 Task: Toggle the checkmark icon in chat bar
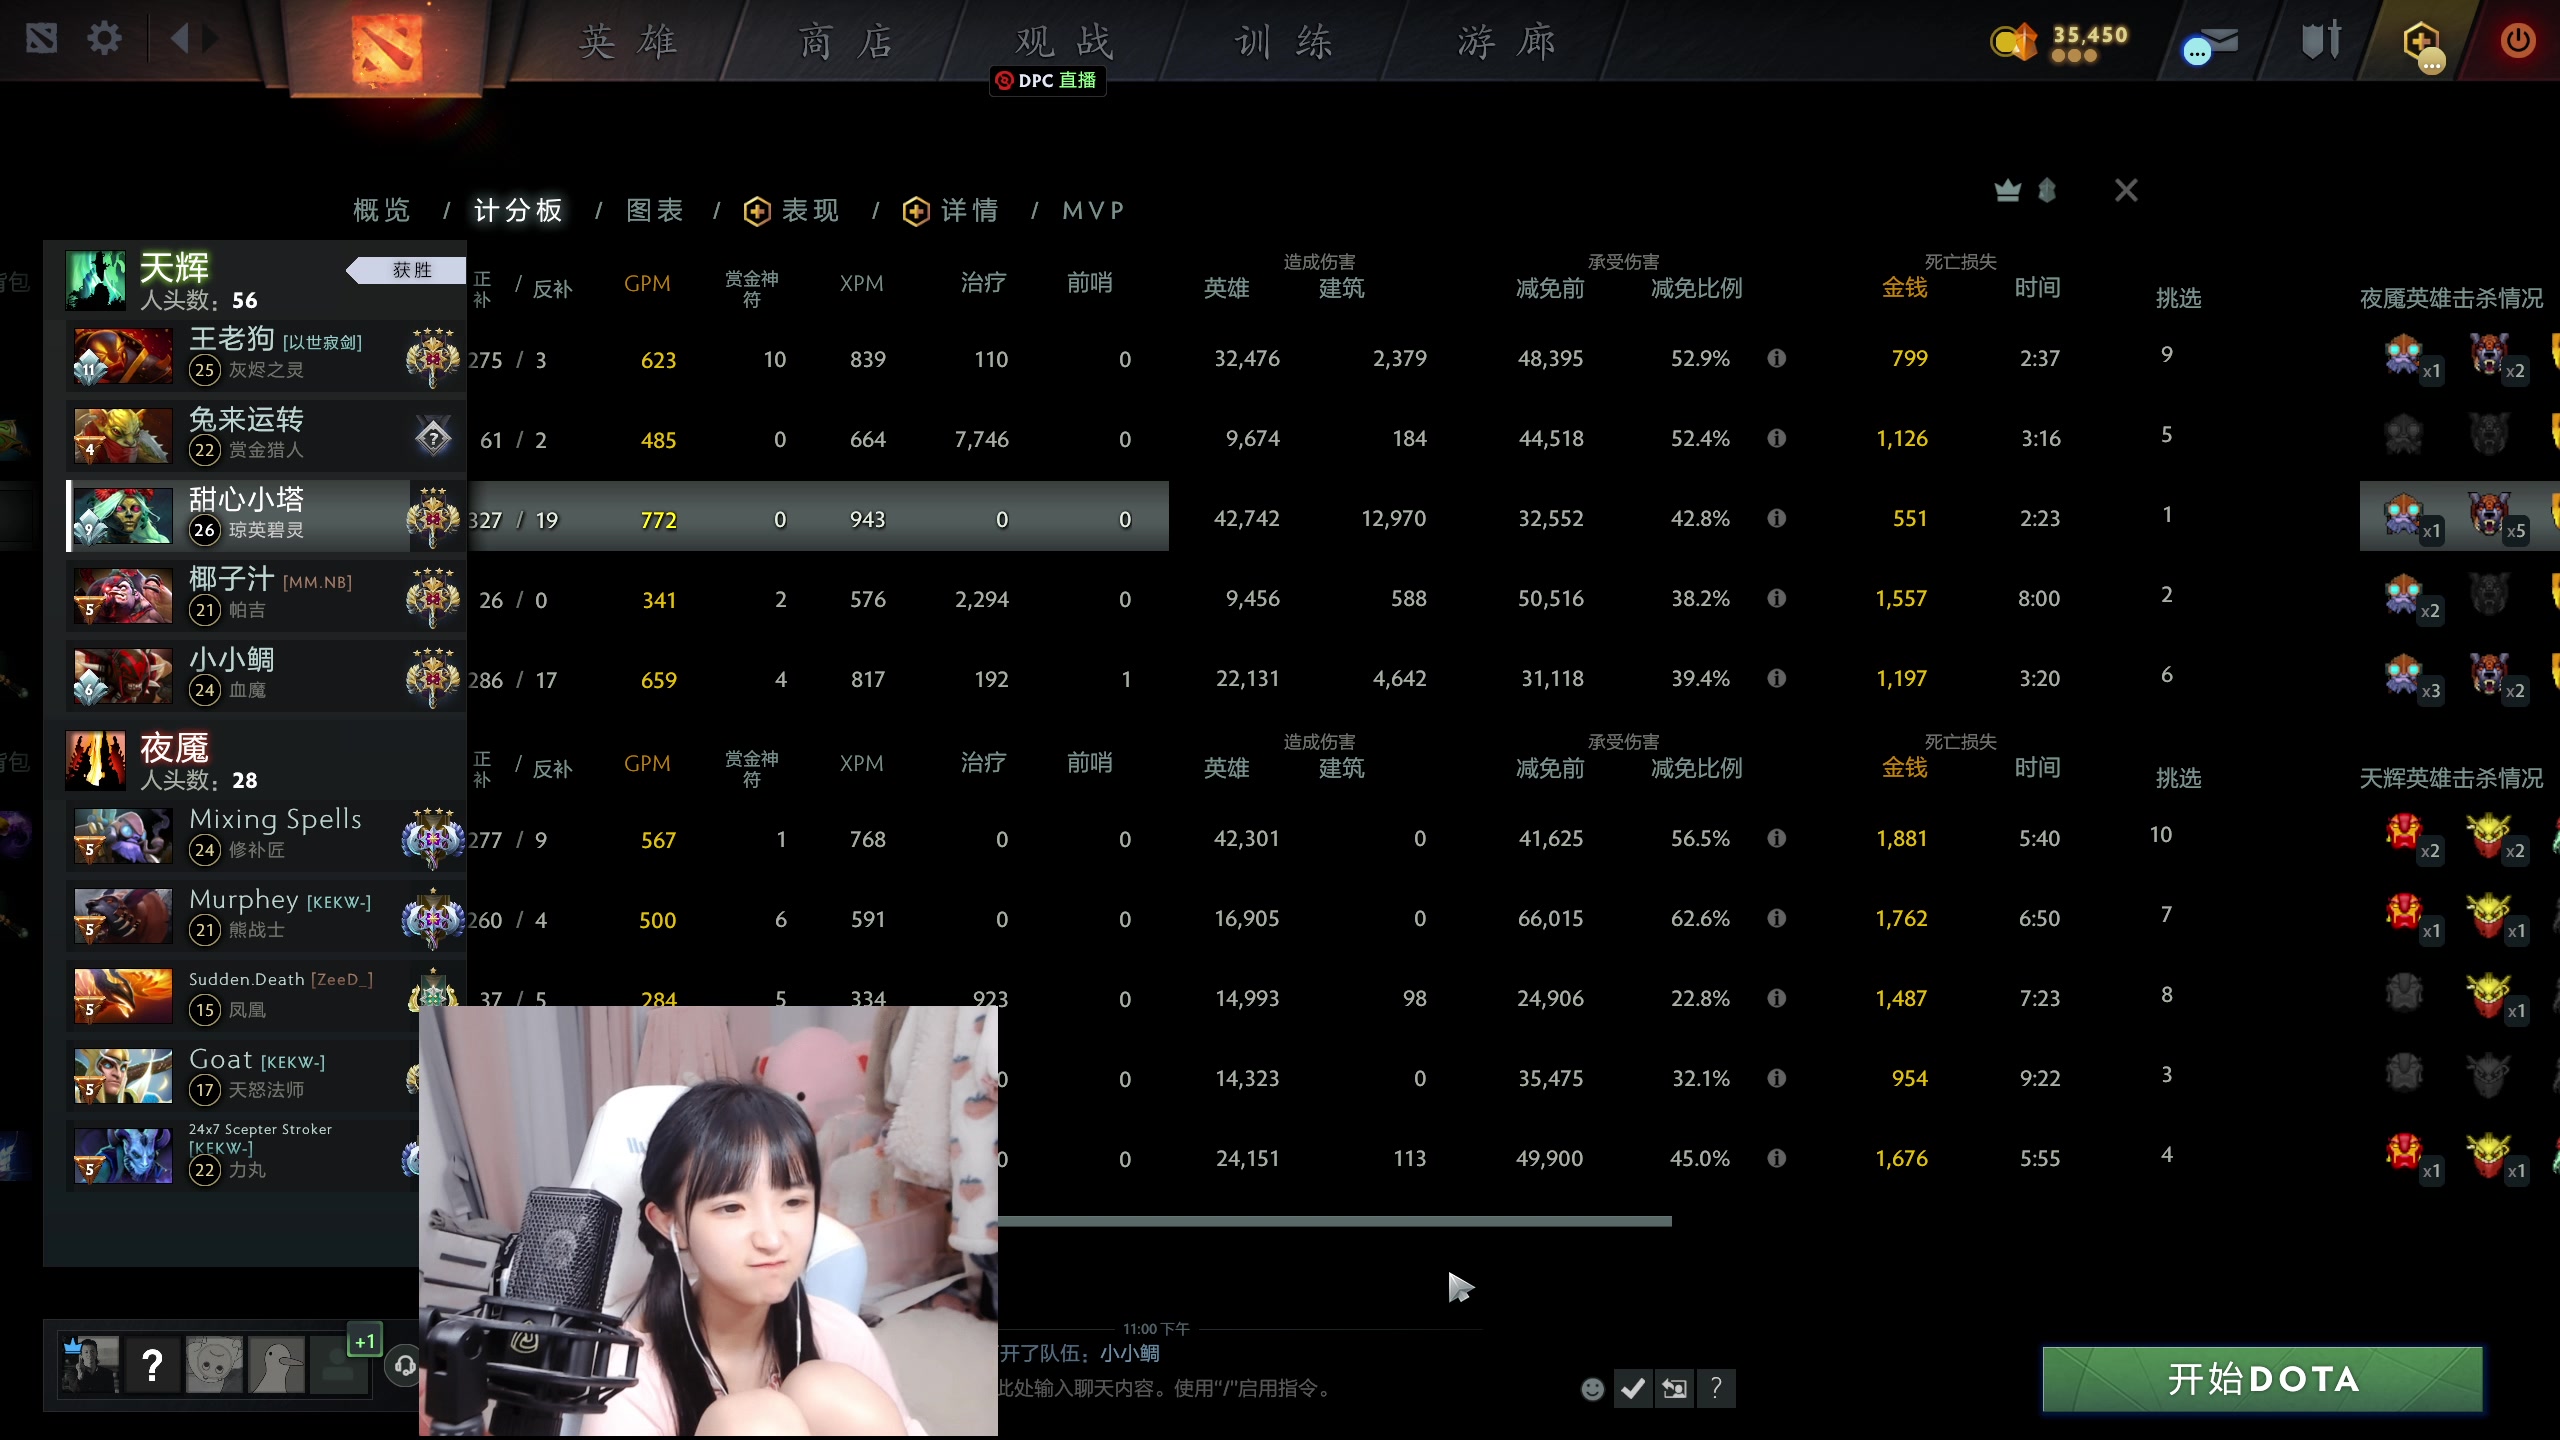pos(1632,1388)
